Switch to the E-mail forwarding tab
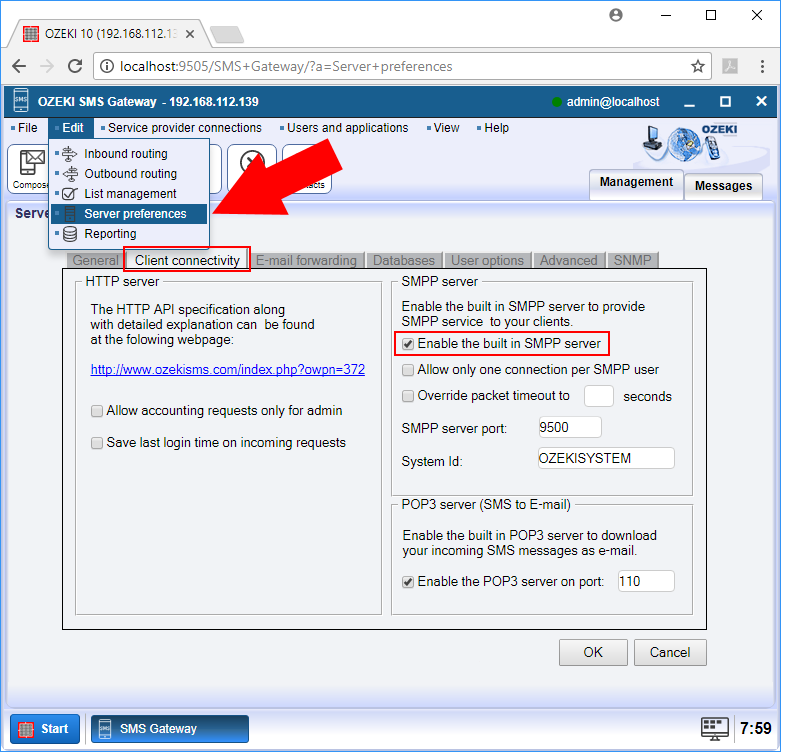Viewport: 800px width, 752px height. tap(306, 259)
